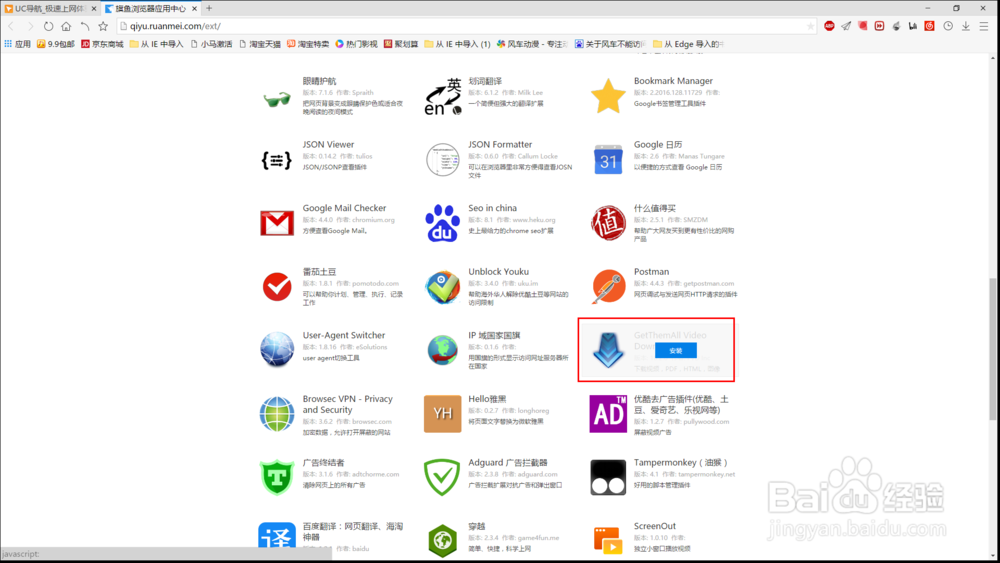Open the 9.9包邮 bookmark

(55, 44)
